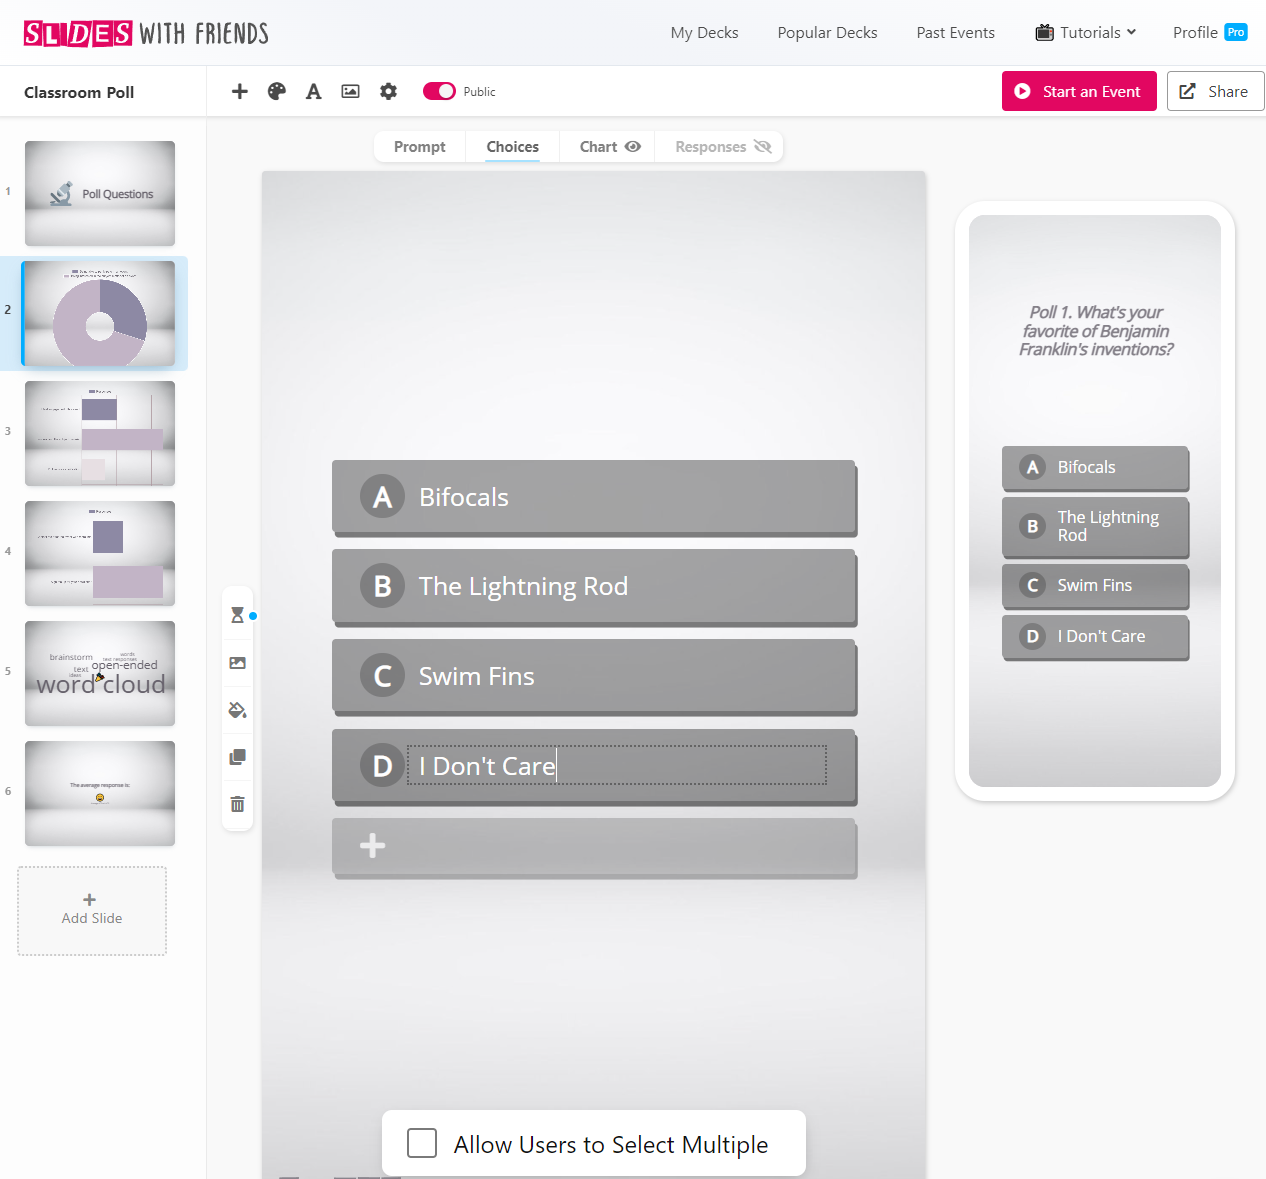Screen dimensions: 1266x1179
Task: Show Responses using the crossed-eye toggle
Action: pos(763,146)
